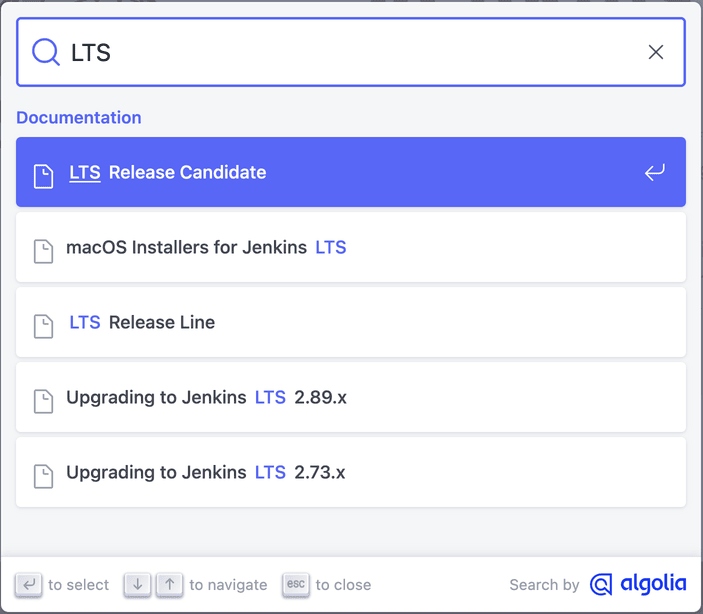The width and height of the screenshot is (703, 614).
Task: Click document icon beside macOS Installers result
Action: point(43,249)
